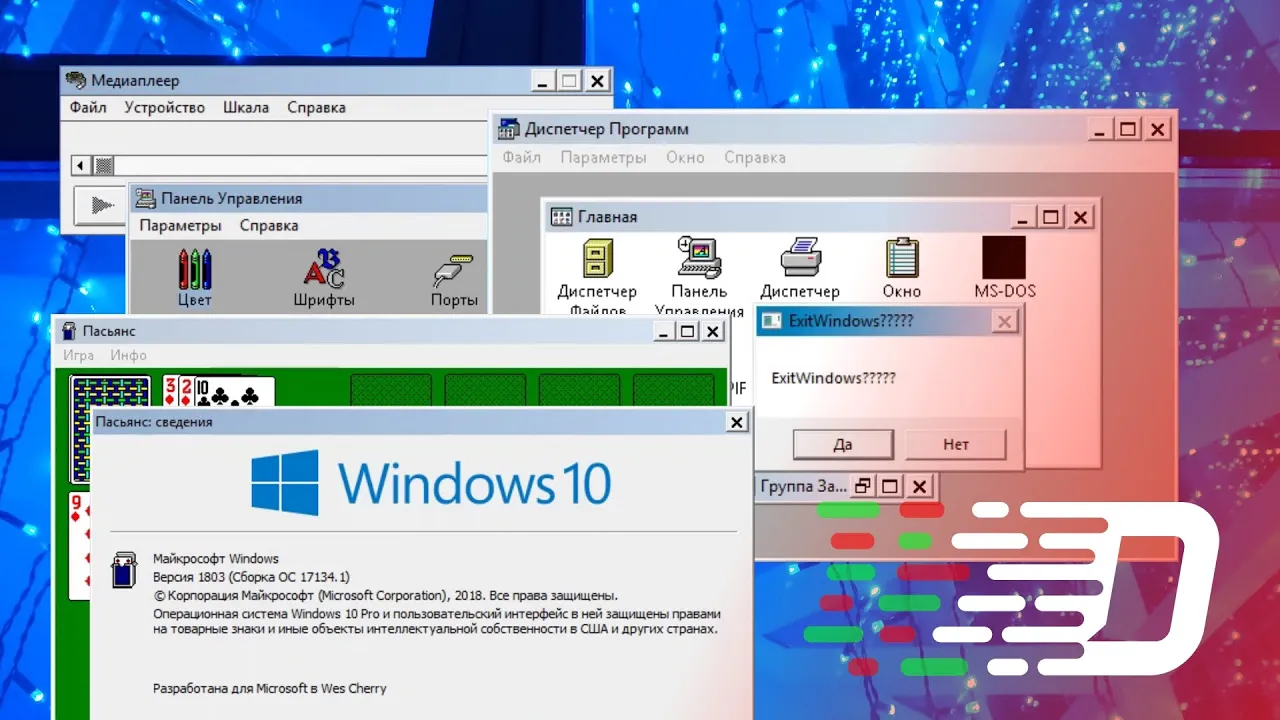
Task: Click Нет in ExitWindows dialog
Action: point(956,444)
